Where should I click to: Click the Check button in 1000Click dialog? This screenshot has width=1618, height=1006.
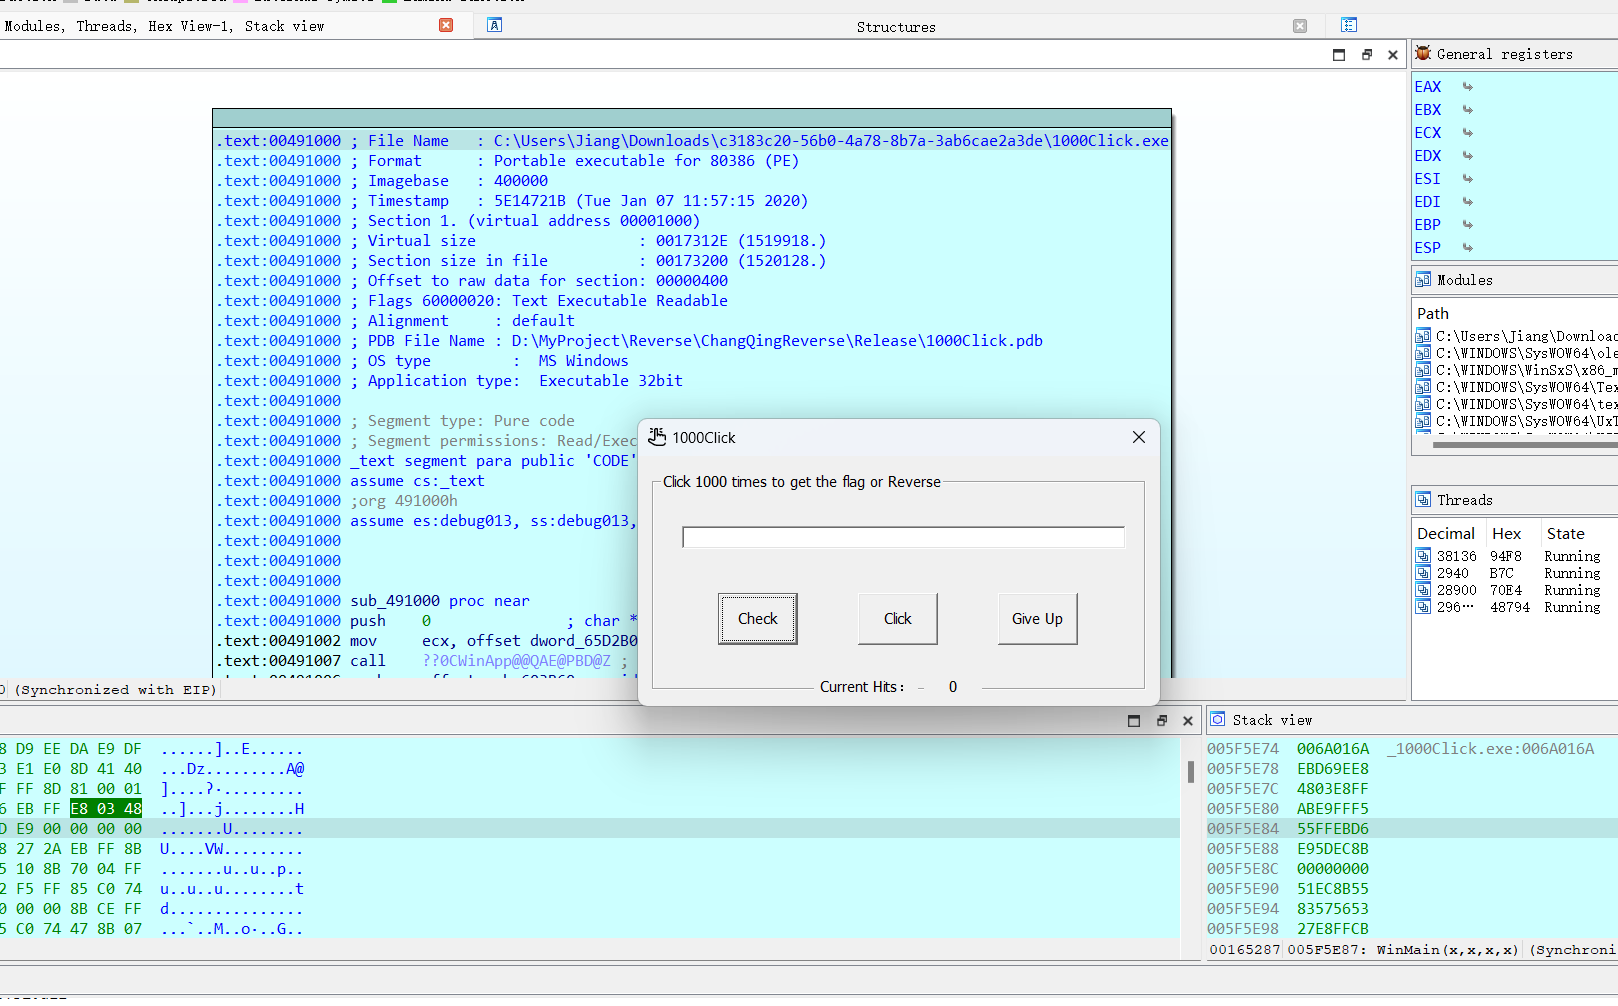(757, 619)
